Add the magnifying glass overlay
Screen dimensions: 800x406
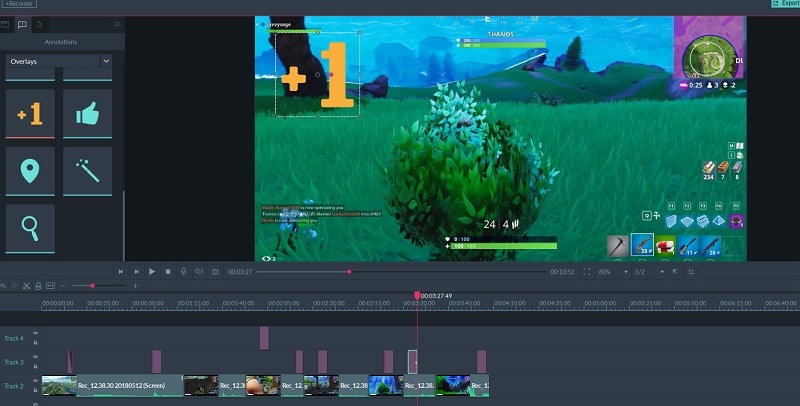(30, 228)
